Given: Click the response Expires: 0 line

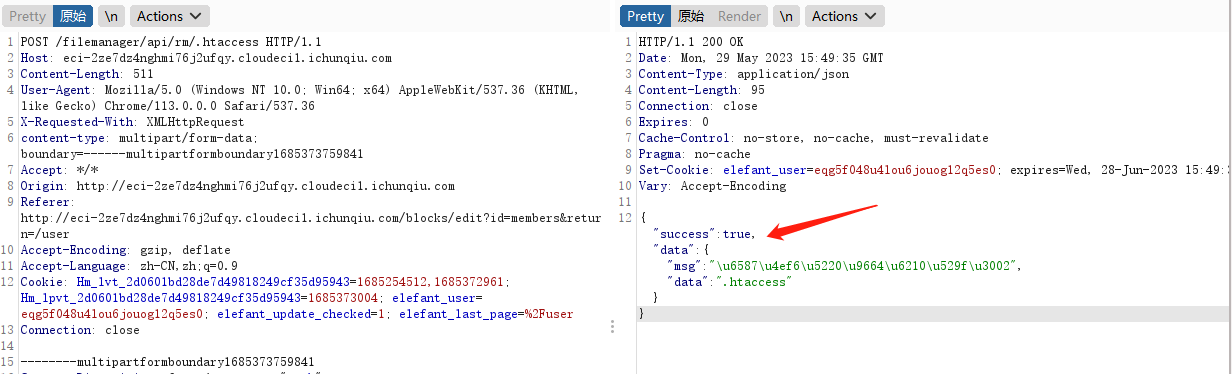Looking at the screenshot, I should click(675, 122).
